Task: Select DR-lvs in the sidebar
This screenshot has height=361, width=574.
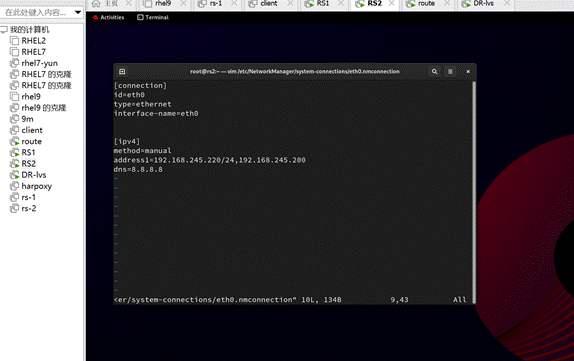Action: coord(34,175)
